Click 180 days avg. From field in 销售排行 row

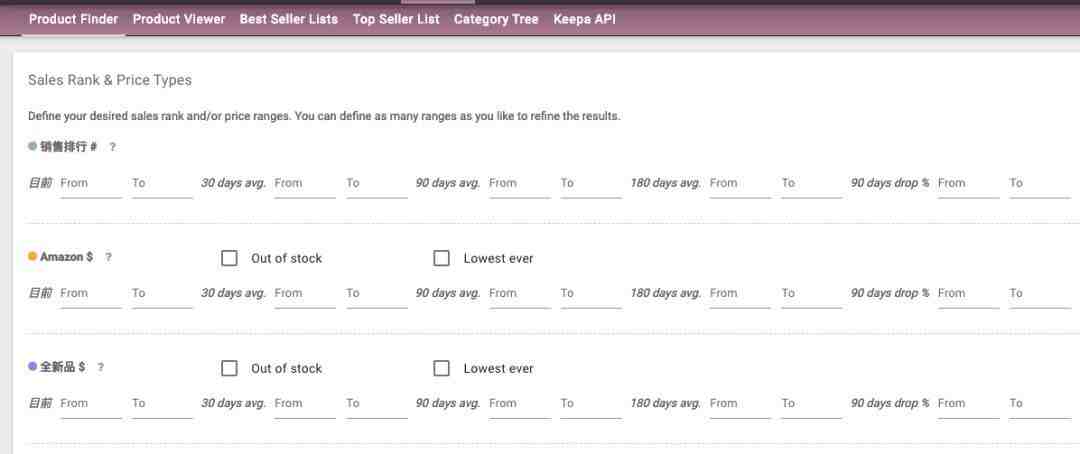tap(740, 184)
